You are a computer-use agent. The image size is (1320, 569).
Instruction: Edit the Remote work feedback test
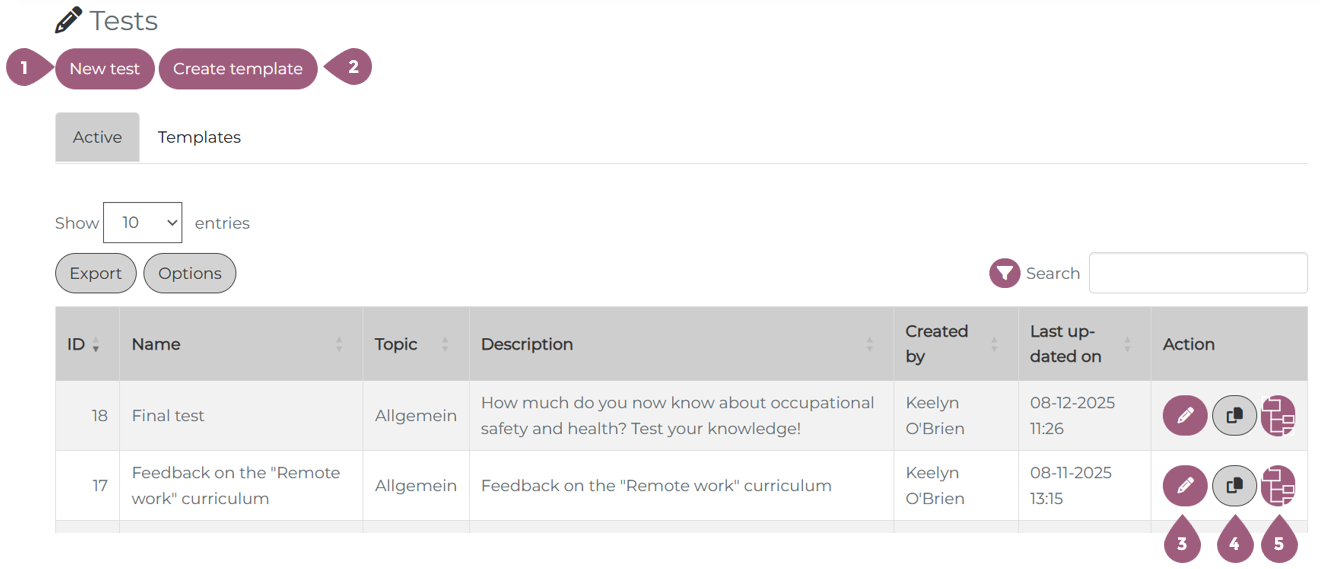click(x=1185, y=486)
